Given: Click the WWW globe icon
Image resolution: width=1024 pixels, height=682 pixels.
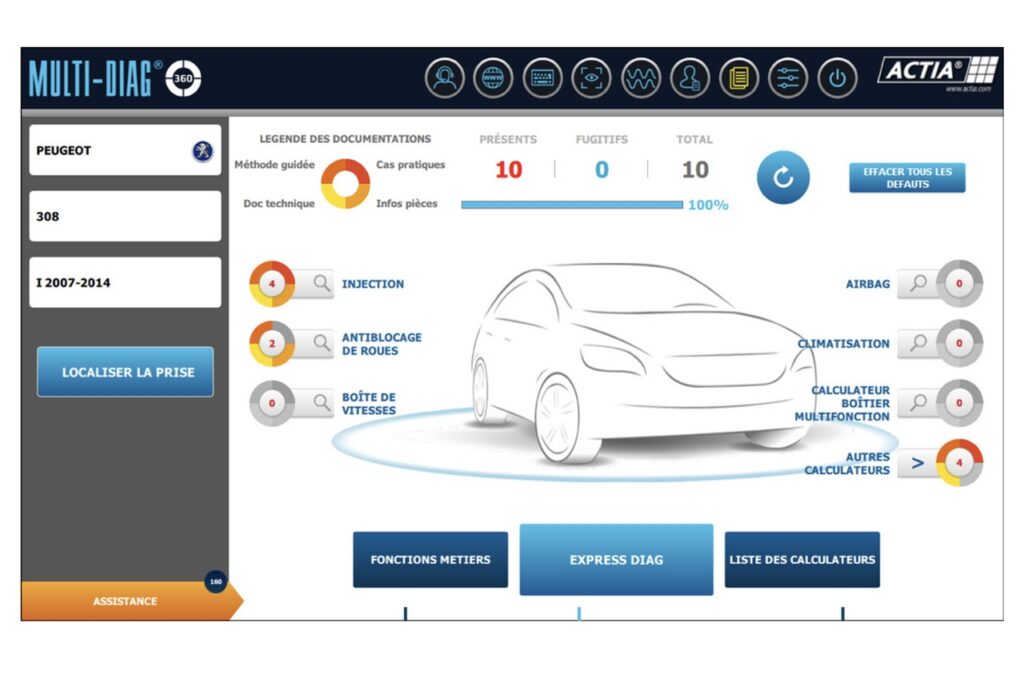Looking at the screenshot, I should (493, 78).
